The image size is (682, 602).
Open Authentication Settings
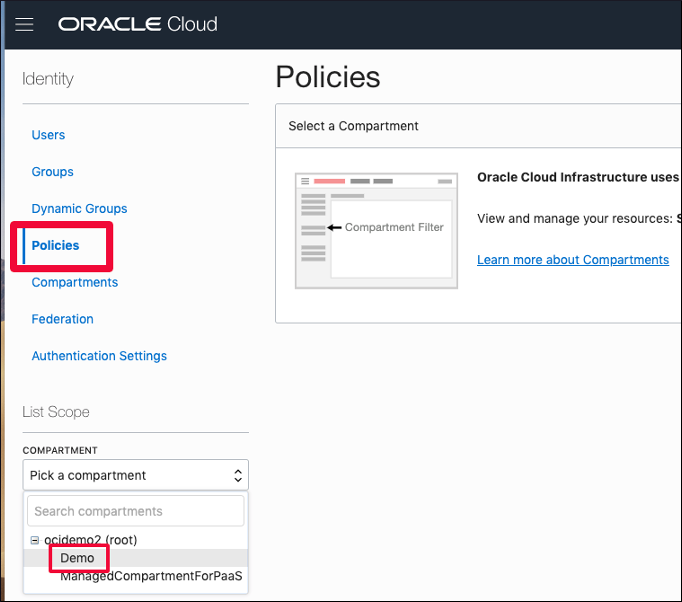[99, 356]
